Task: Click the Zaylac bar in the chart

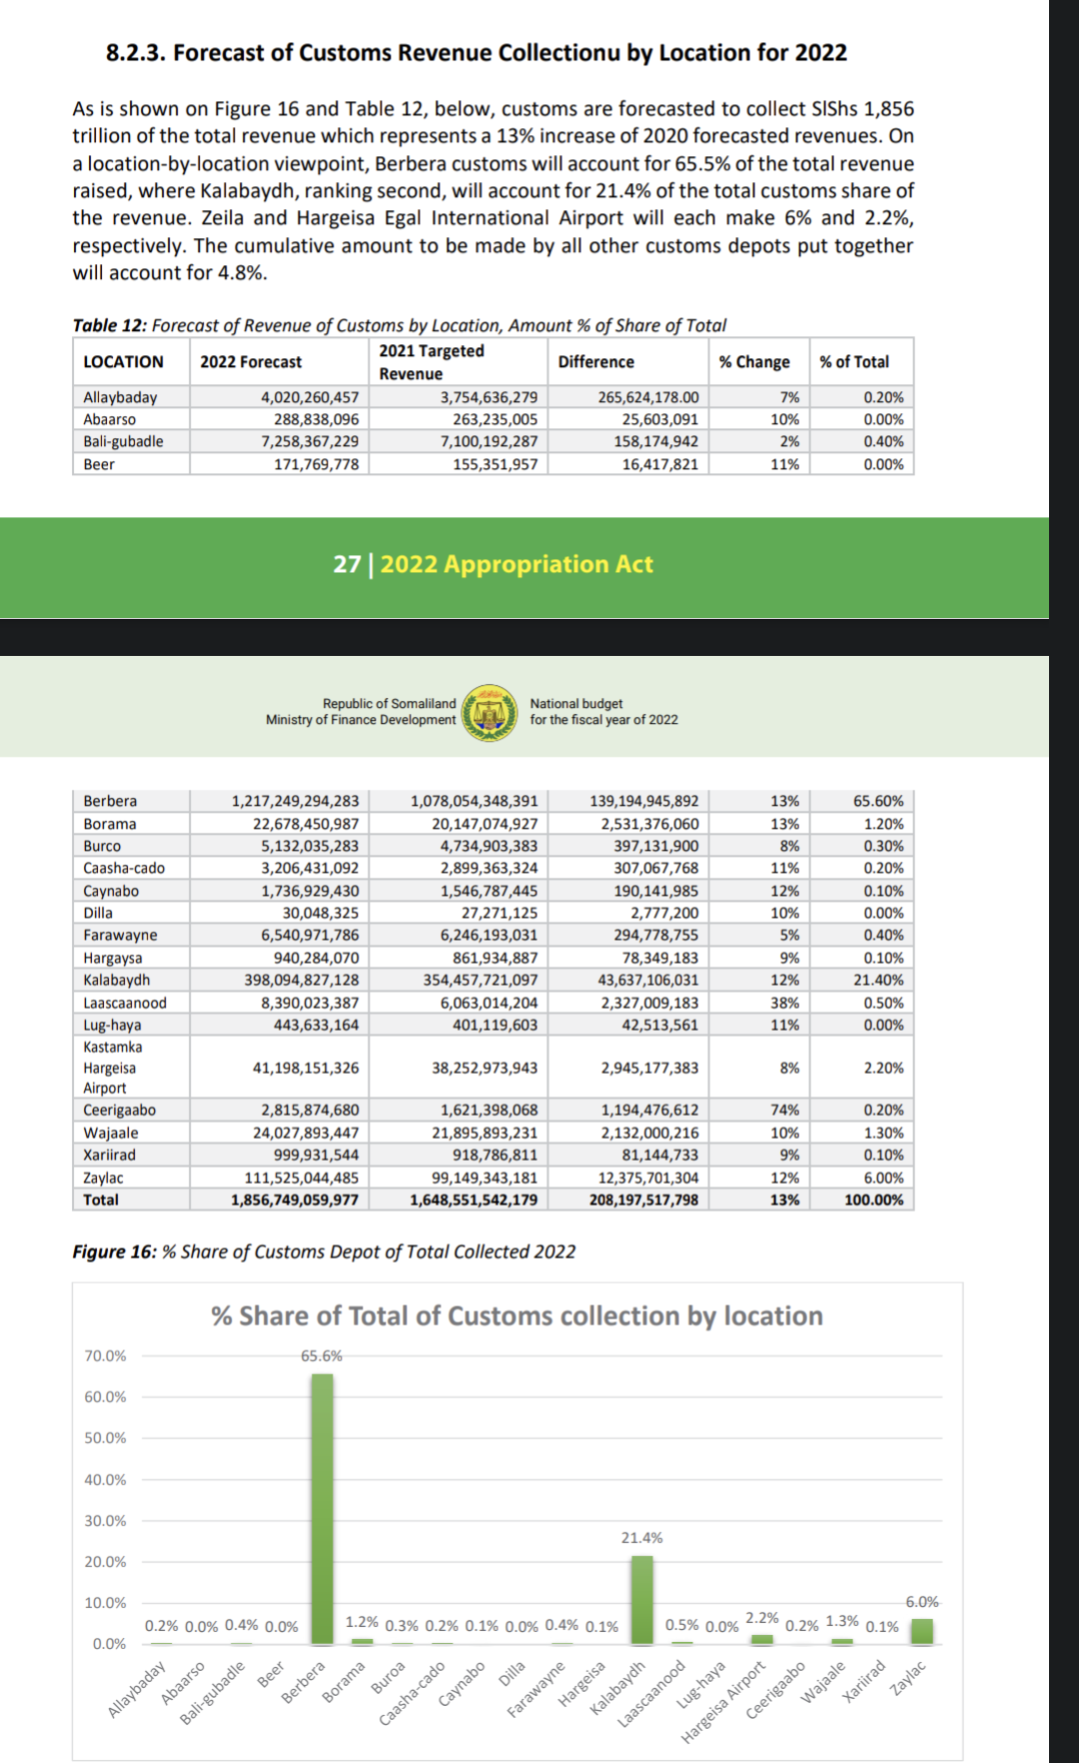Action: (922, 1631)
